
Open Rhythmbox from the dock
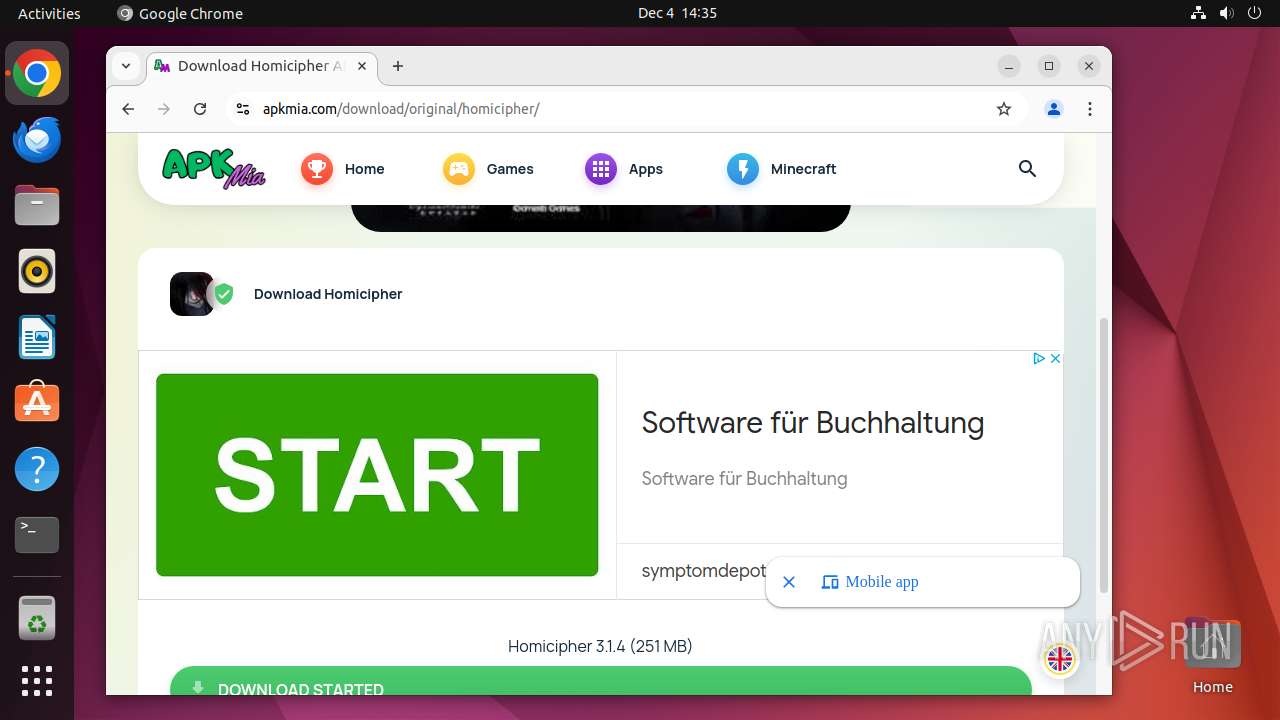37,271
